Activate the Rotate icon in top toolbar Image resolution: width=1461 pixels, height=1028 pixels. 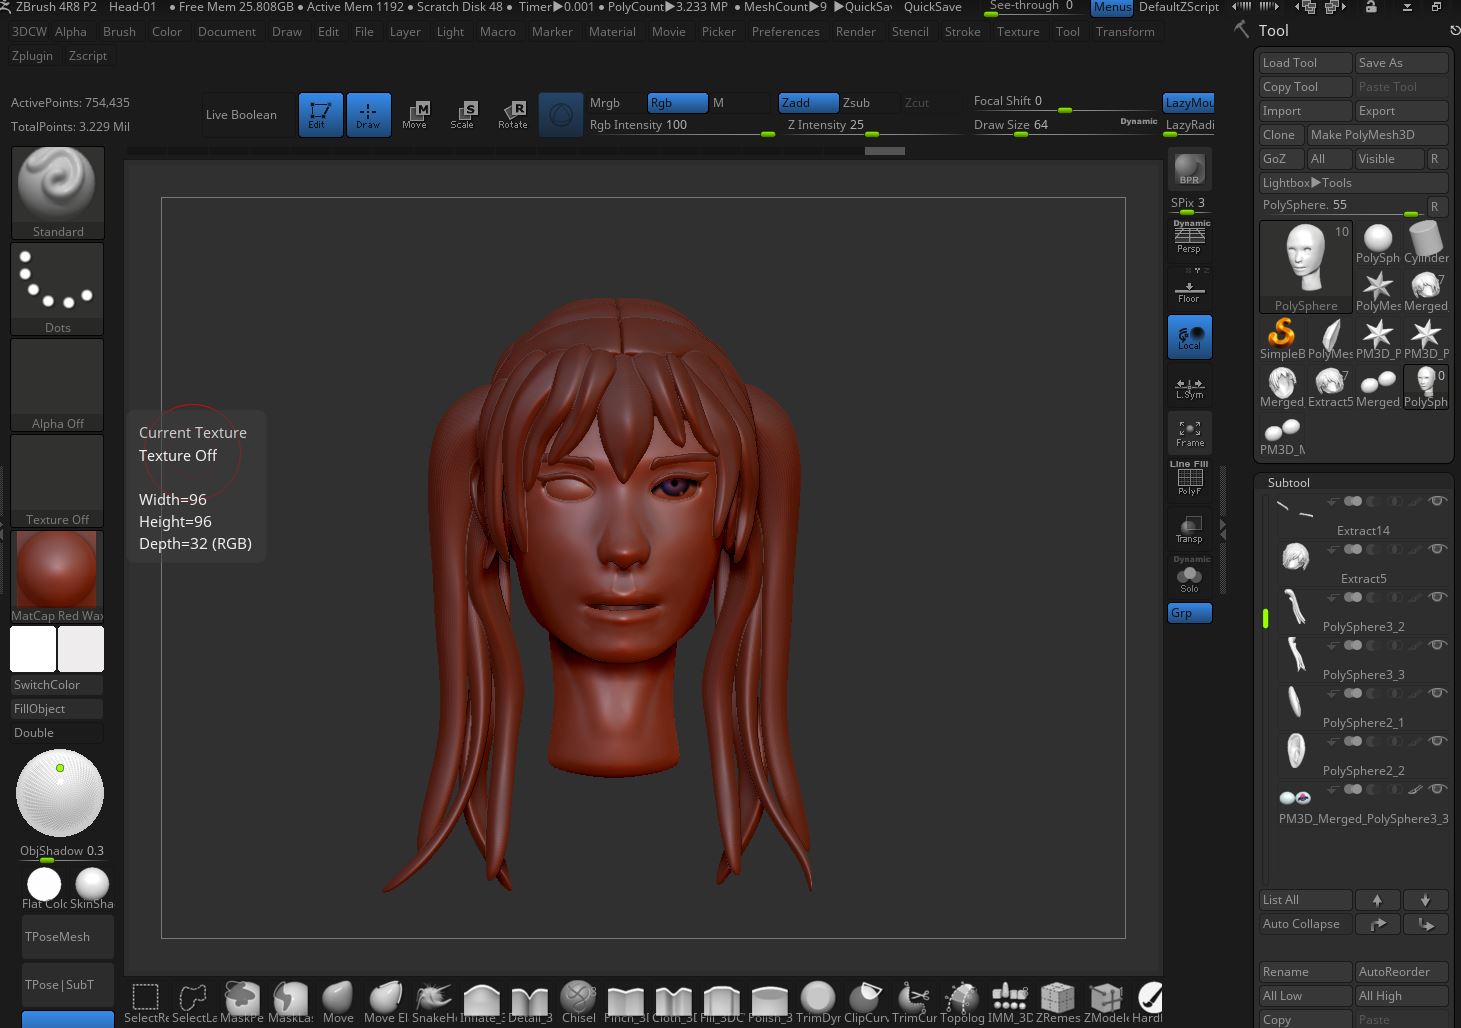tap(512, 113)
